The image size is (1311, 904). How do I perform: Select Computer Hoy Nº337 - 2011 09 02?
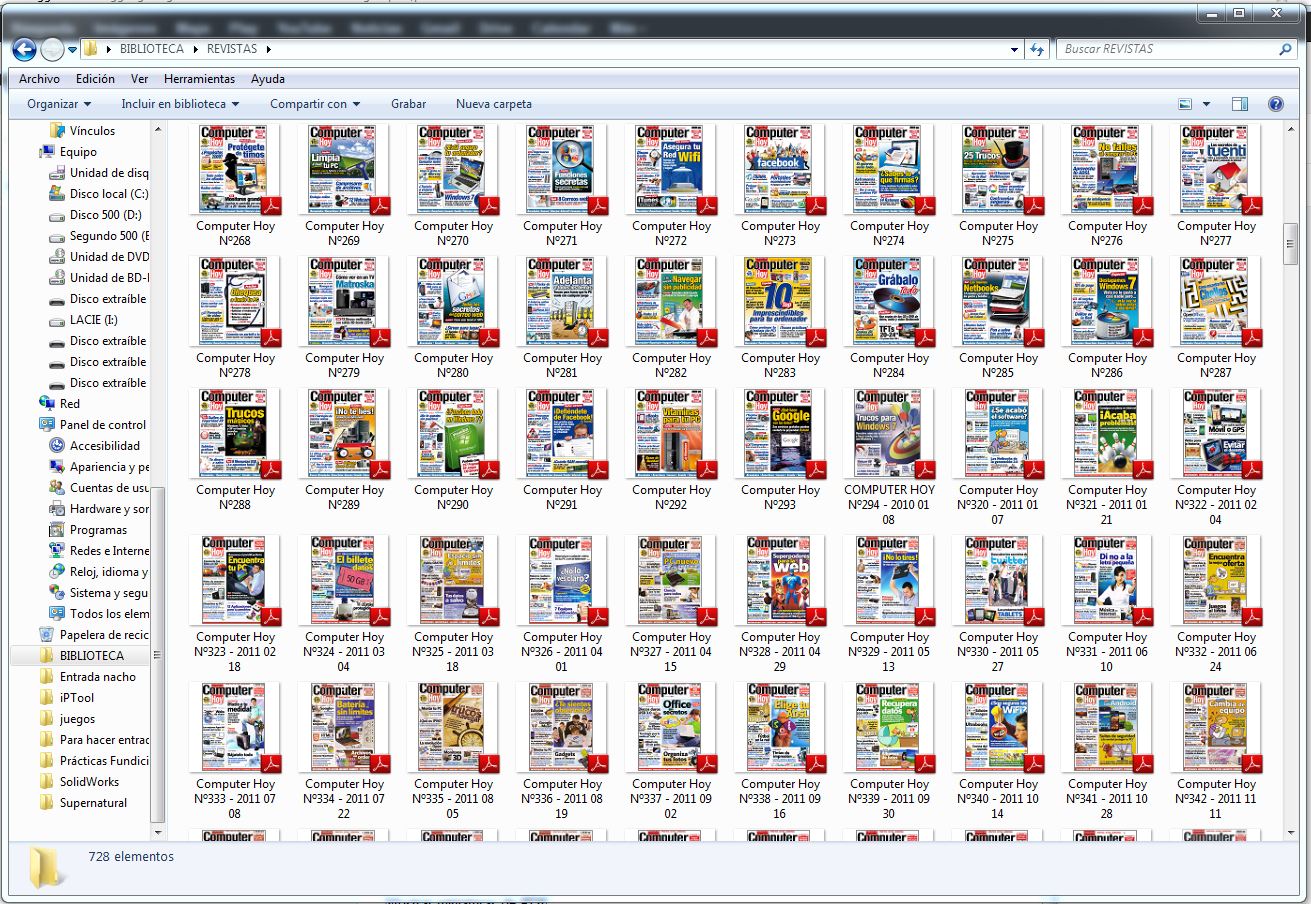tap(672, 752)
